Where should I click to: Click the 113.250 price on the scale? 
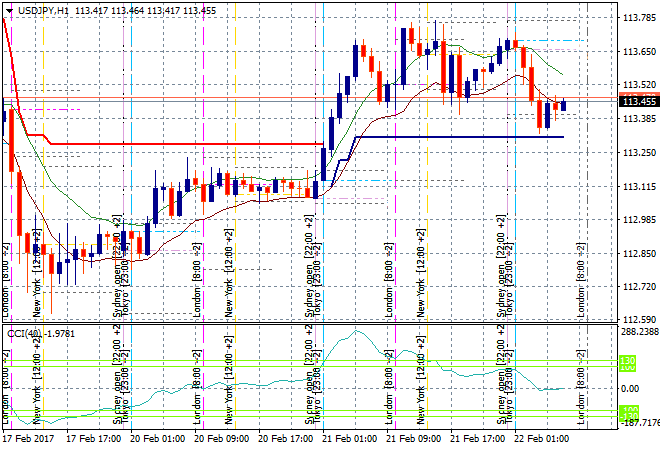tap(638, 152)
